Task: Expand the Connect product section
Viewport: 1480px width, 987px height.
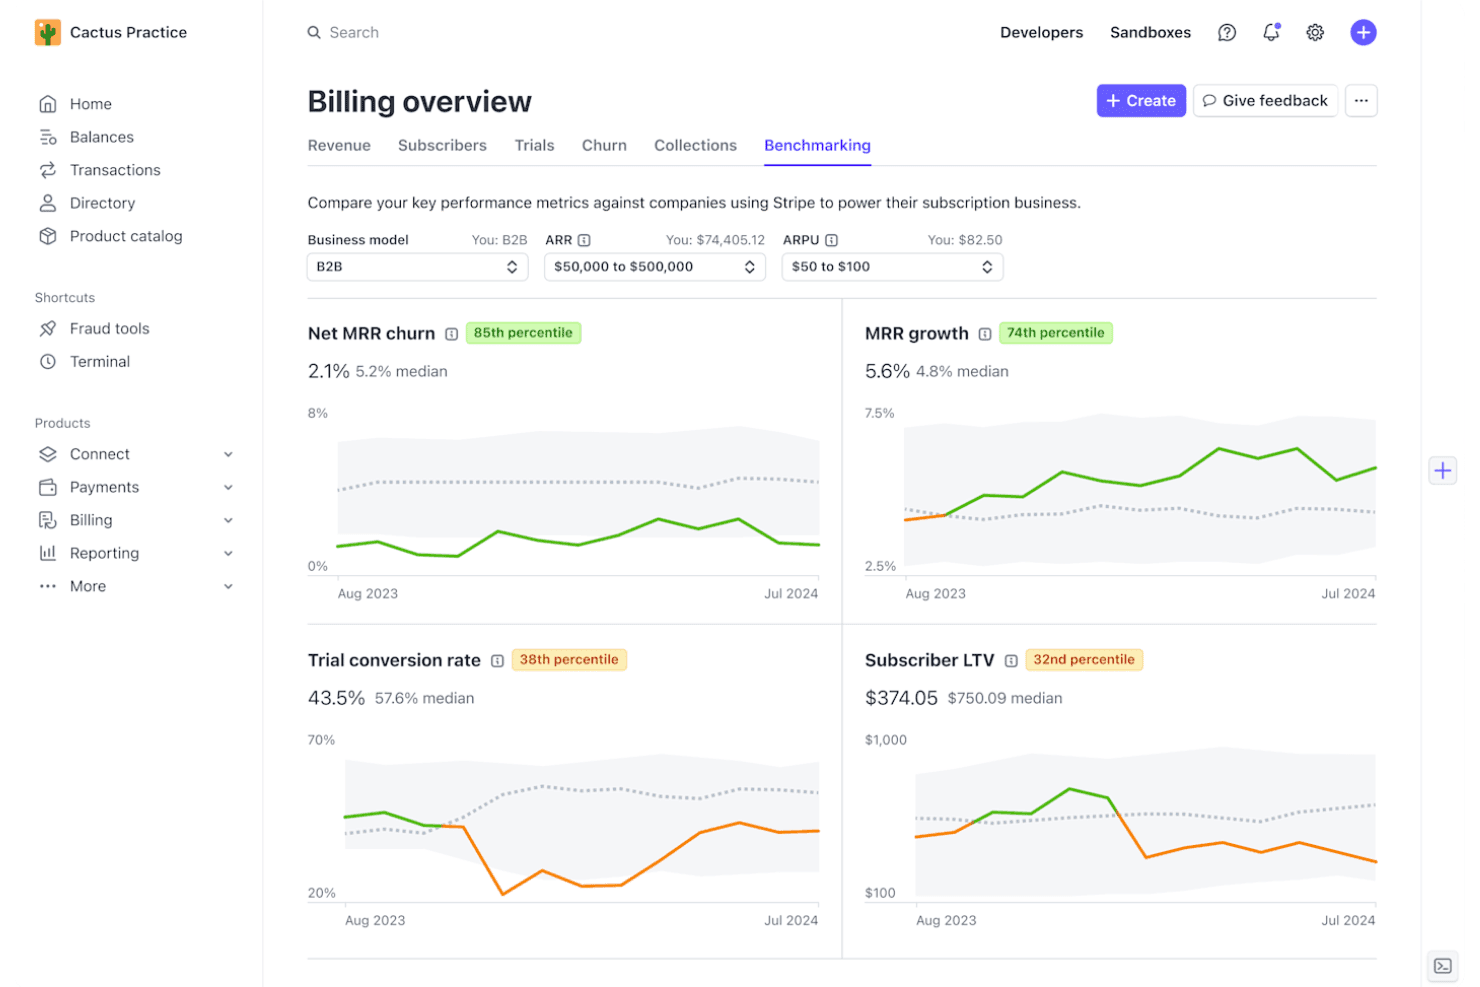Action: click(x=228, y=454)
